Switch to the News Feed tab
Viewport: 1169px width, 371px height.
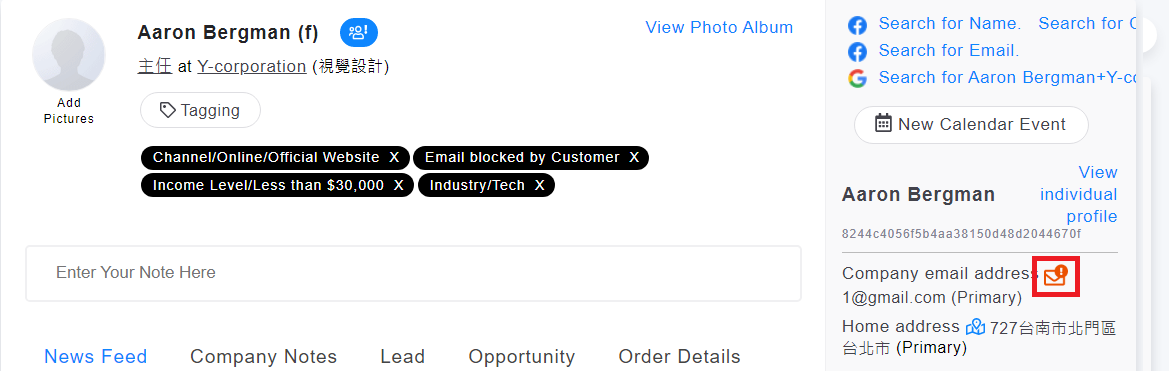click(x=95, y=356)
